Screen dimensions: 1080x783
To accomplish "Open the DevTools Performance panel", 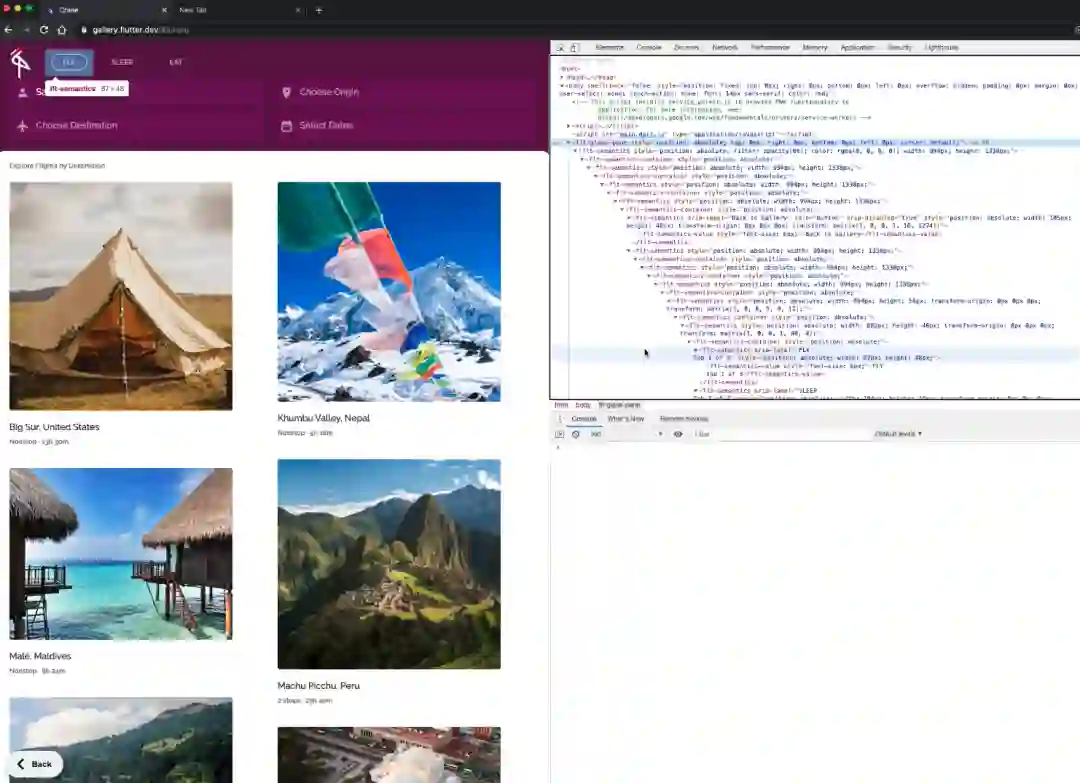I will pos(770,48).
